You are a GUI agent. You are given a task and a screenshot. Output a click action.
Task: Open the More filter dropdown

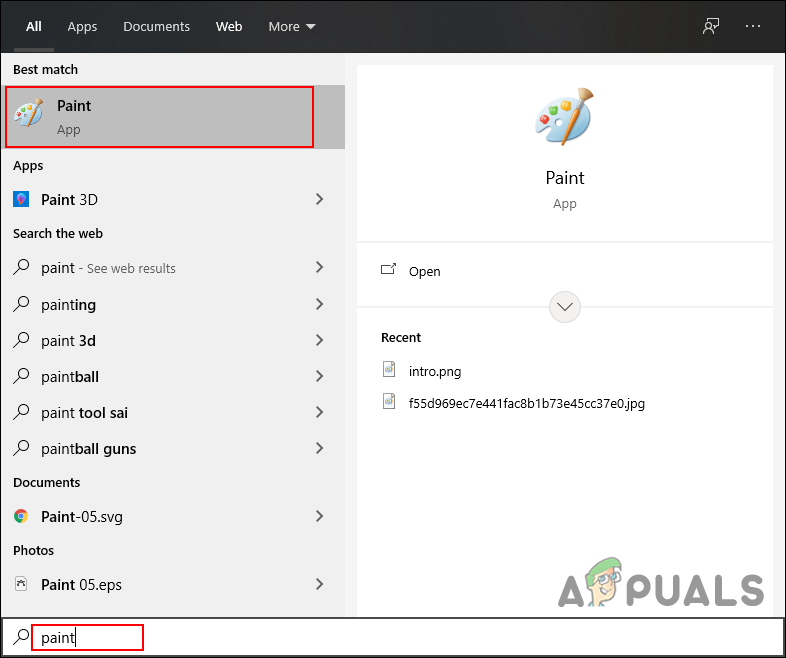click(292, 27)
